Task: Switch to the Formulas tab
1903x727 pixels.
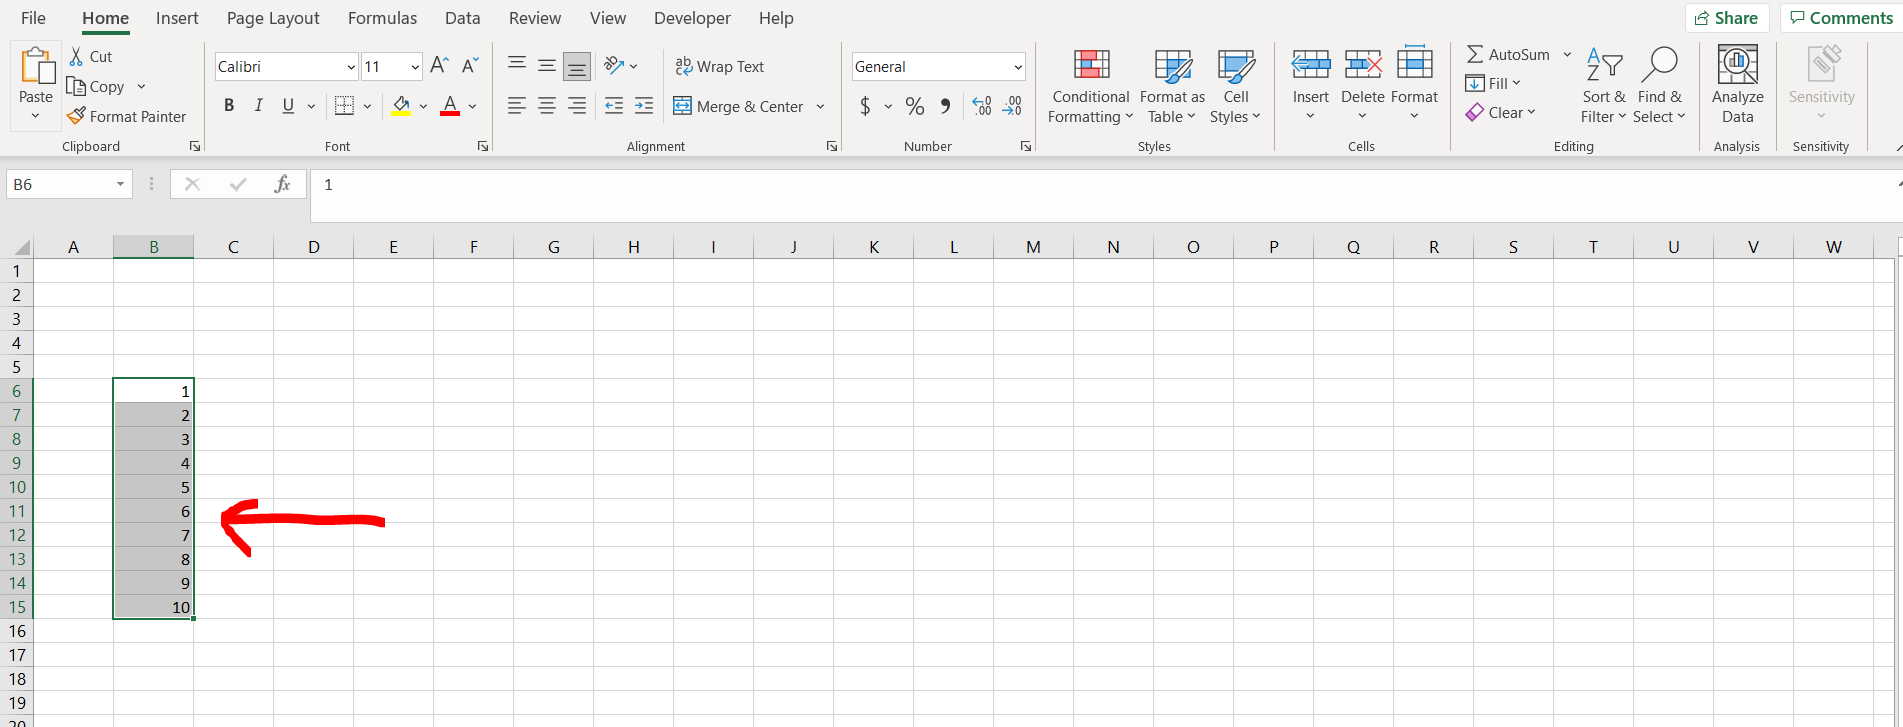Action: pos(382,18)
